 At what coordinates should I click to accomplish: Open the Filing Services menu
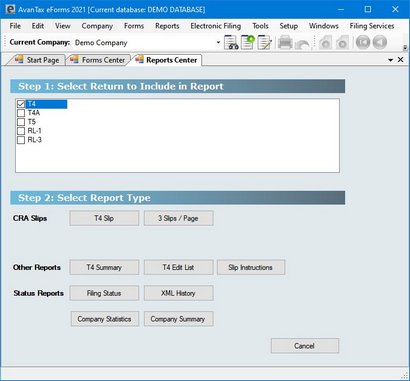pos(372,26)
